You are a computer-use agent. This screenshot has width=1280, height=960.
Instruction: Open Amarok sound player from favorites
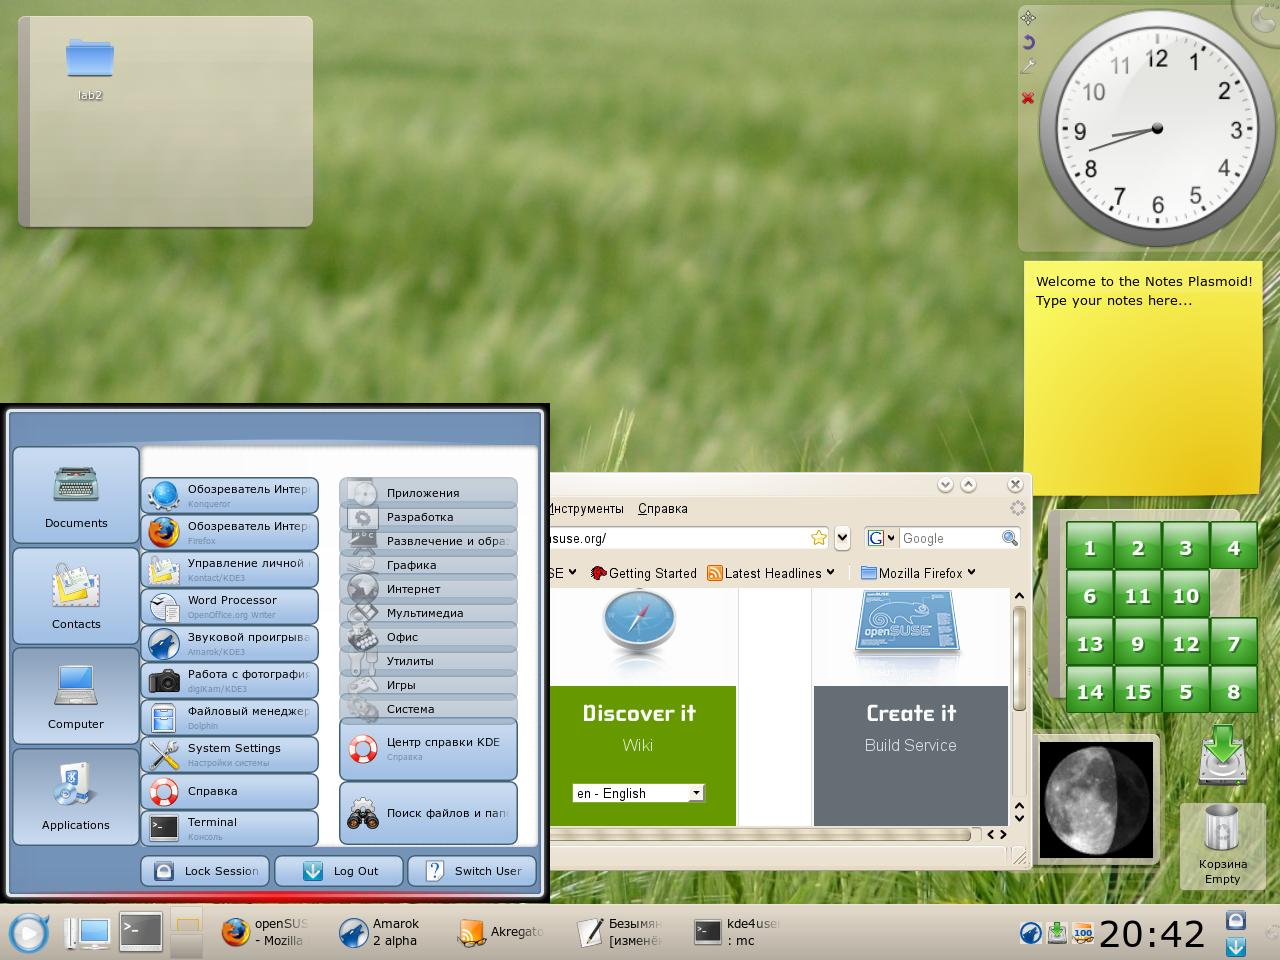230,644
